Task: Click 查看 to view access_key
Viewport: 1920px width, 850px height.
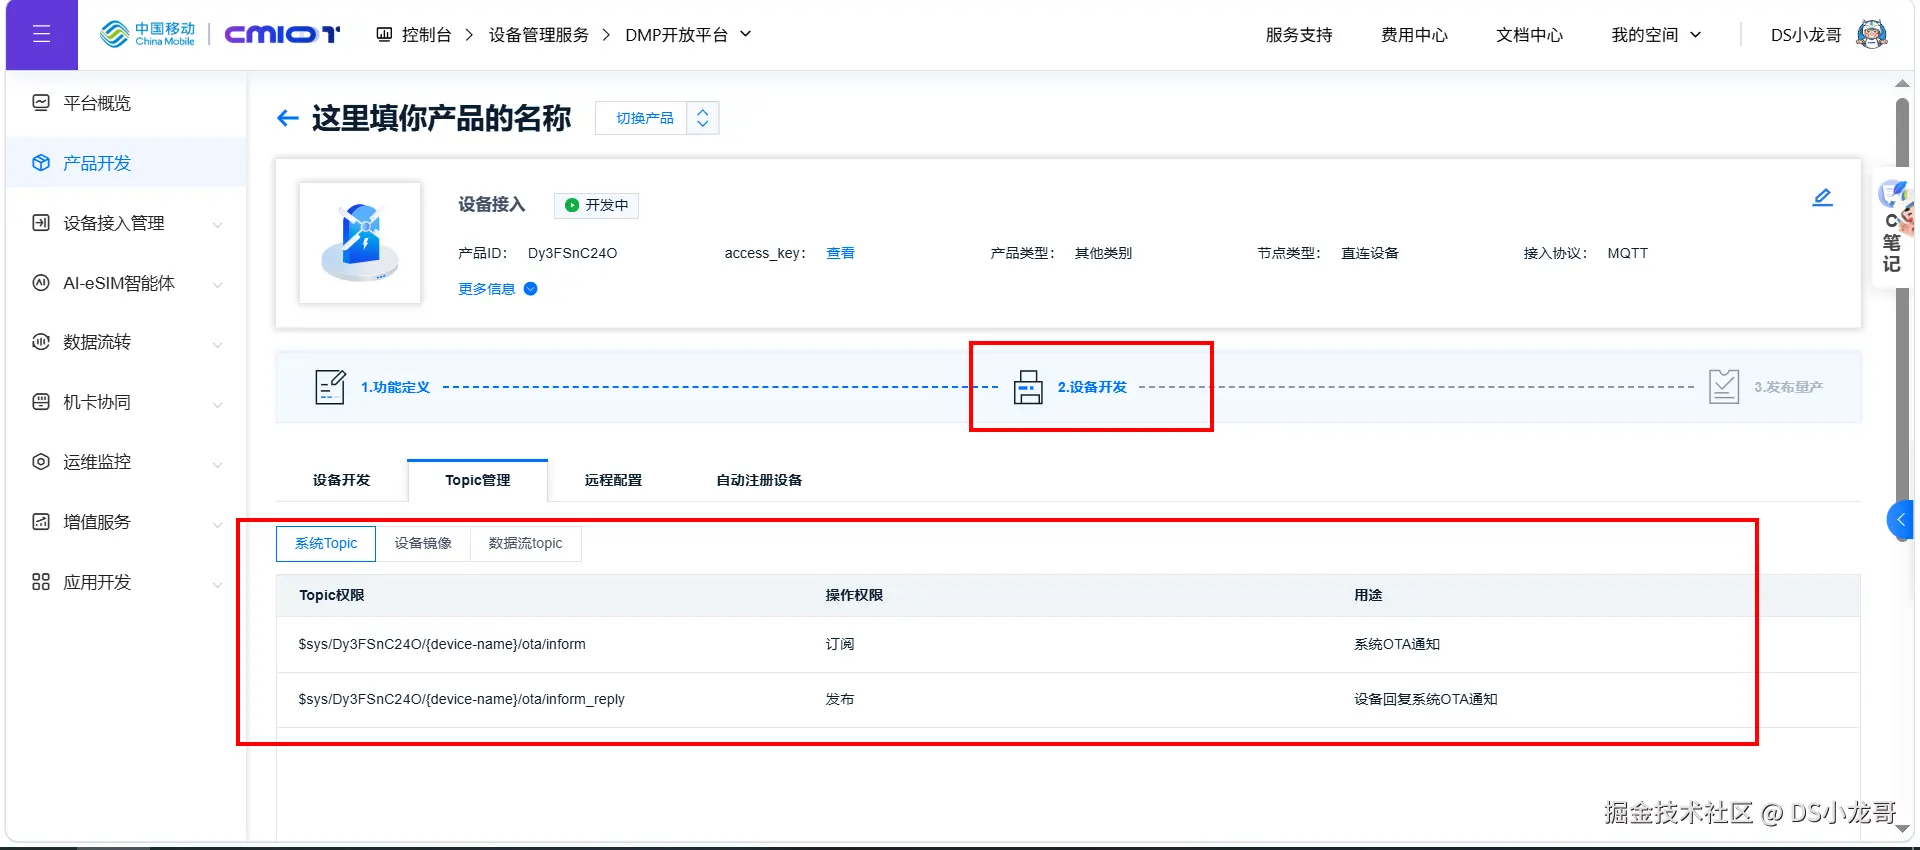Action: pos(840,253)
